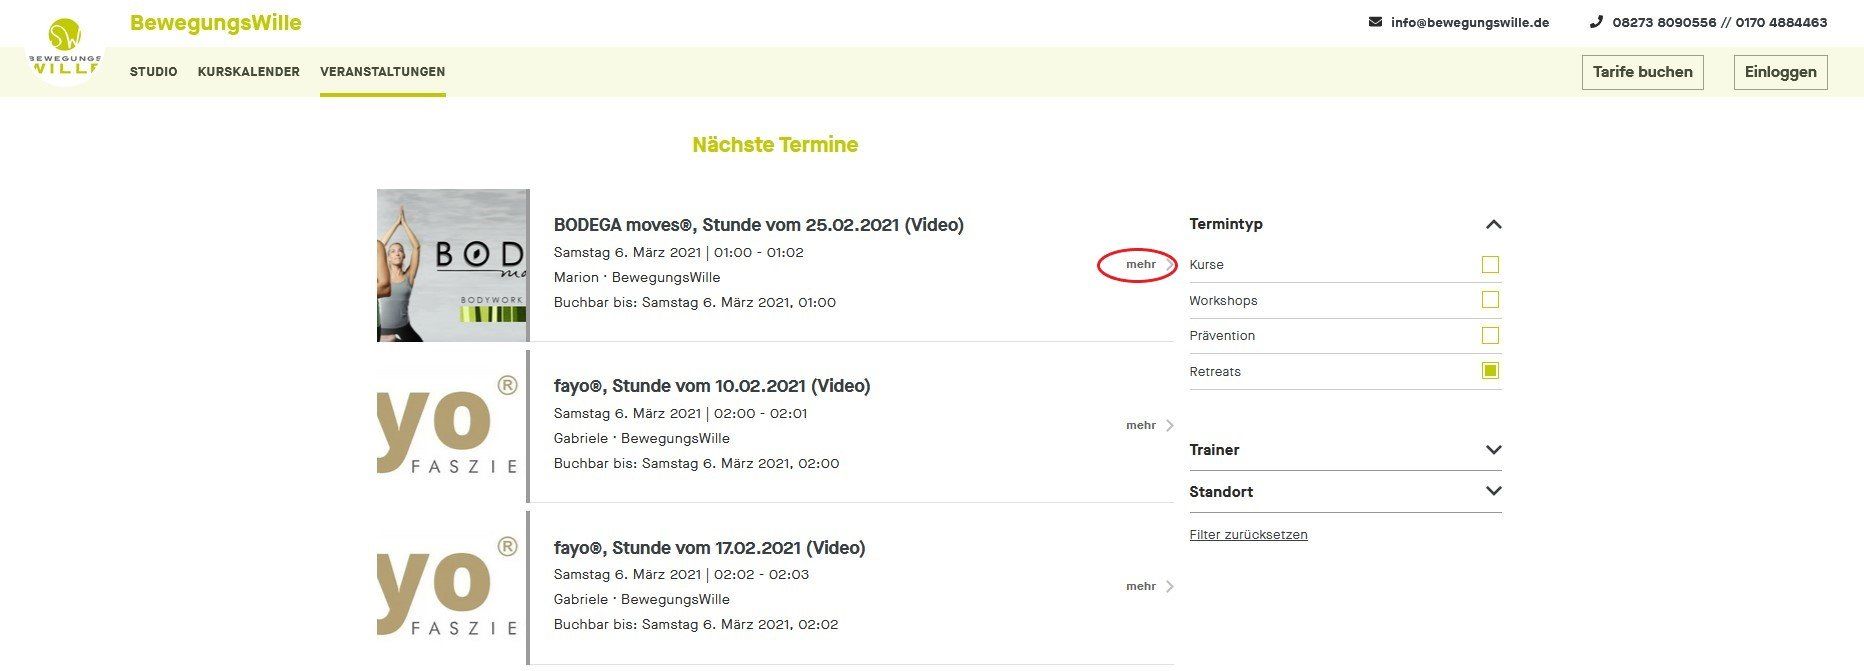Viewport: 1864px width, 671px height.
Task: Open mehr for fayo 10.02.2021 event
Action: tap(1141, 426)
